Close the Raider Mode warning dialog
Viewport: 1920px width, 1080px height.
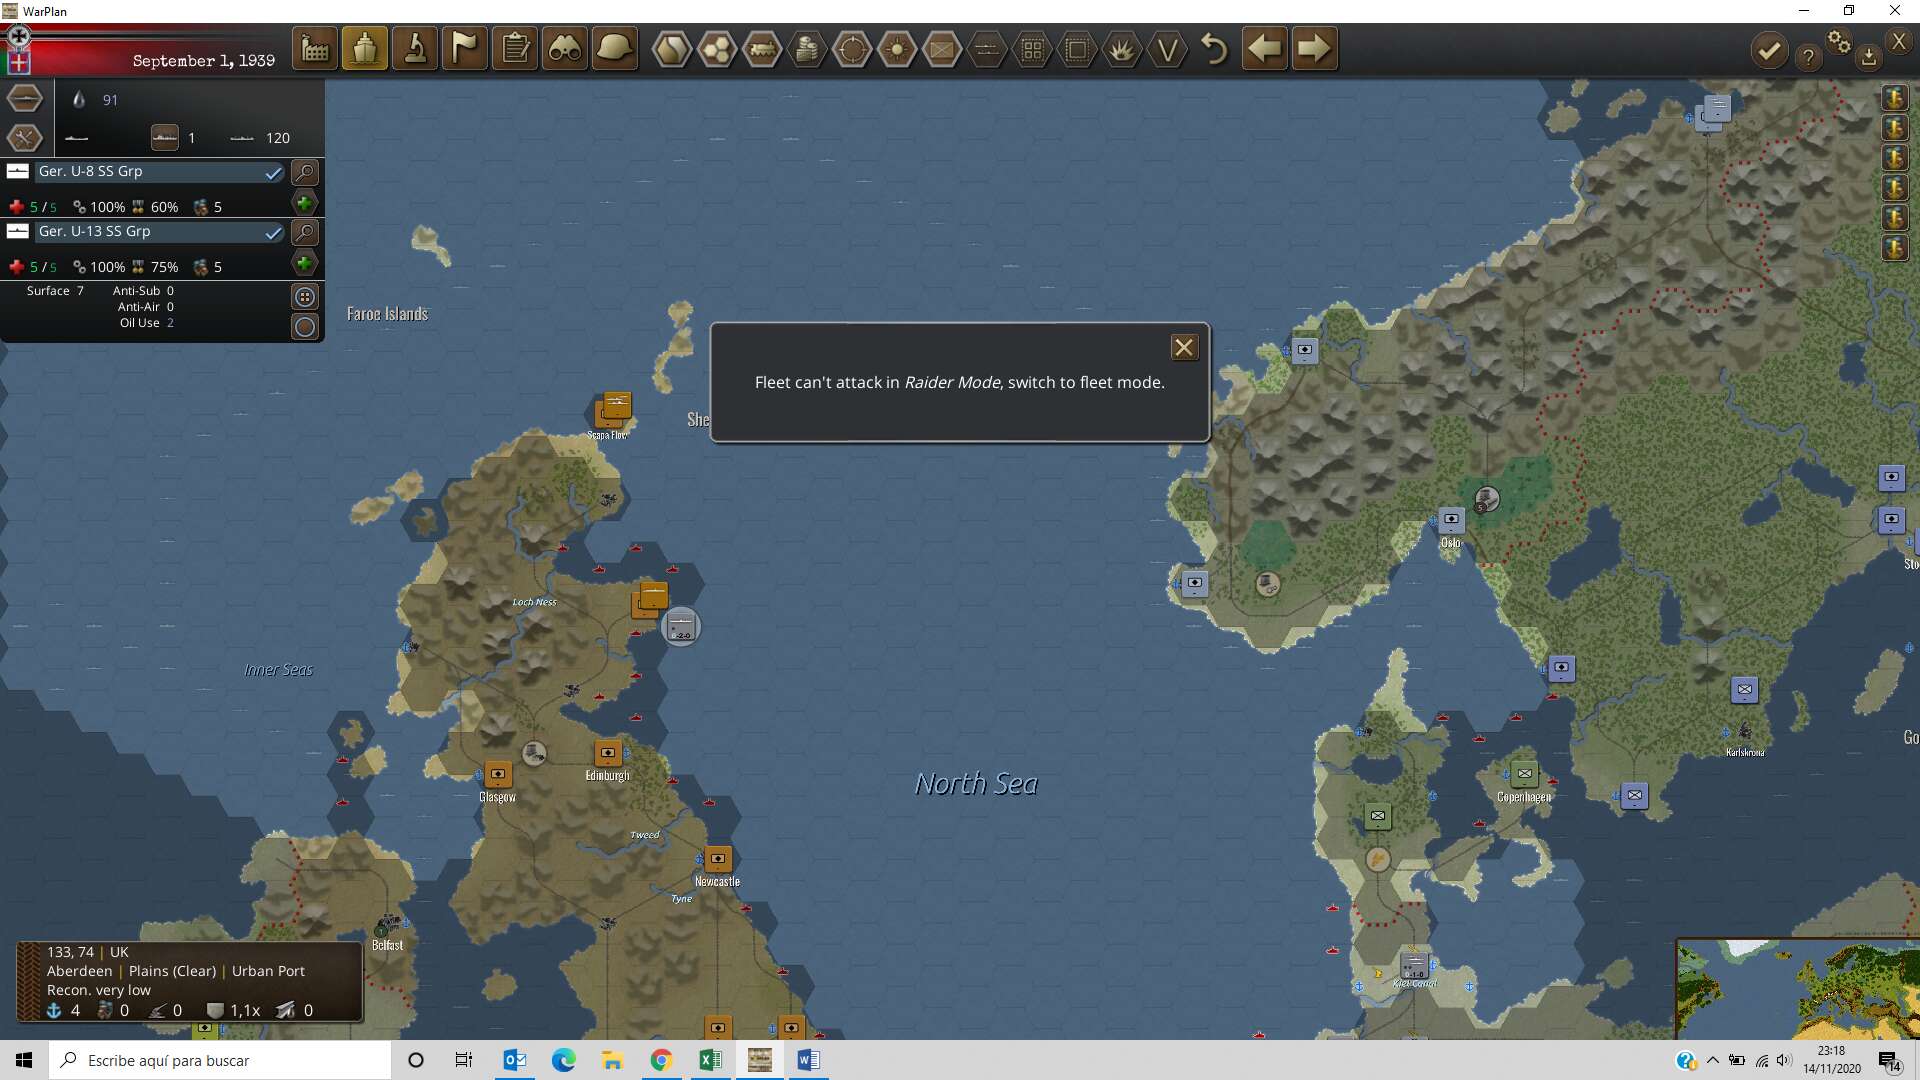1184,347
